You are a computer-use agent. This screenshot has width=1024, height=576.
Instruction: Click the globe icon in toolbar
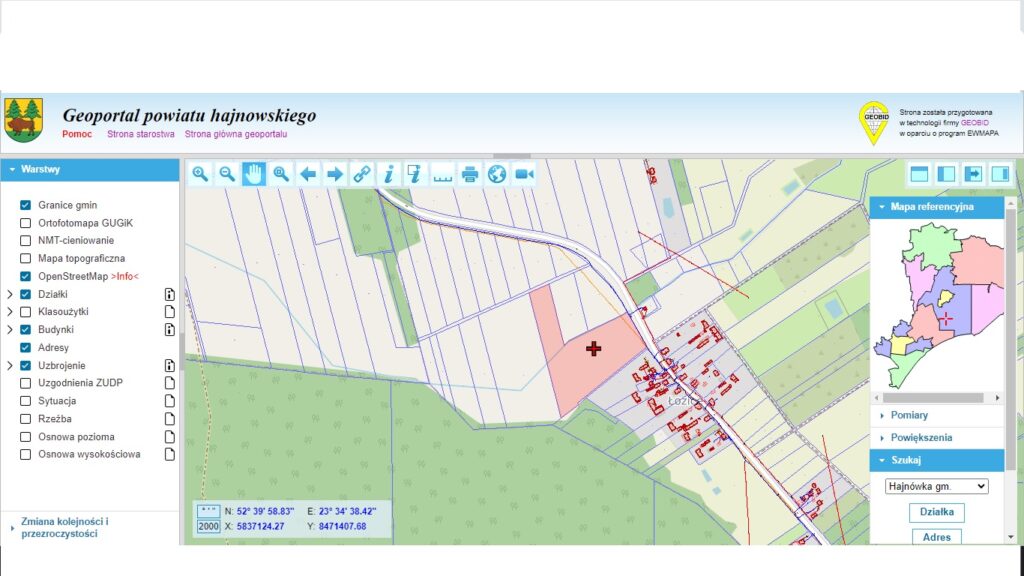(497, 174)
